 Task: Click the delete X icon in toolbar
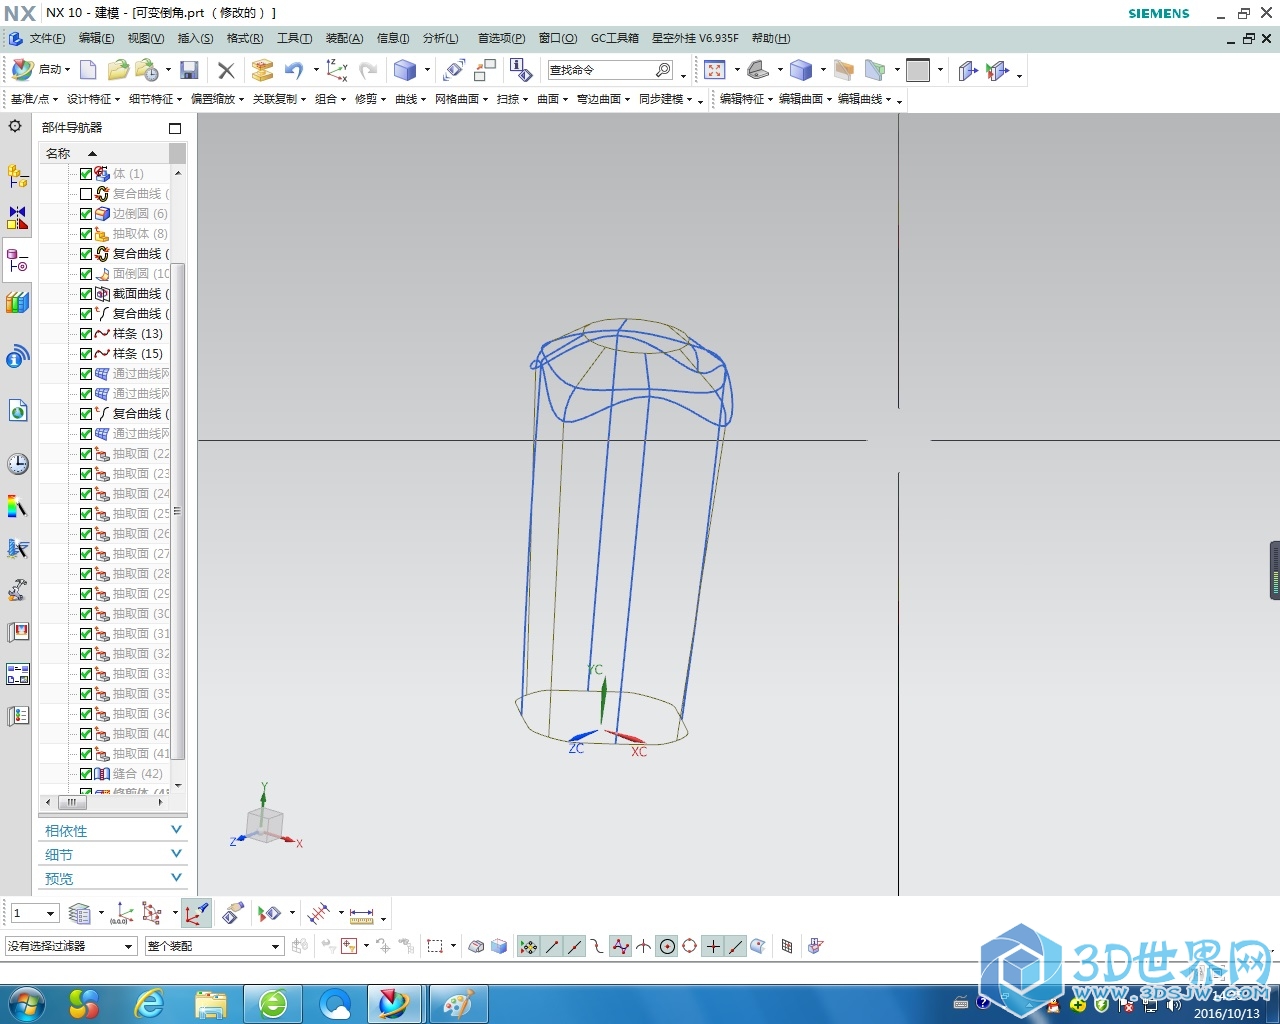click(x=226, y=70)
